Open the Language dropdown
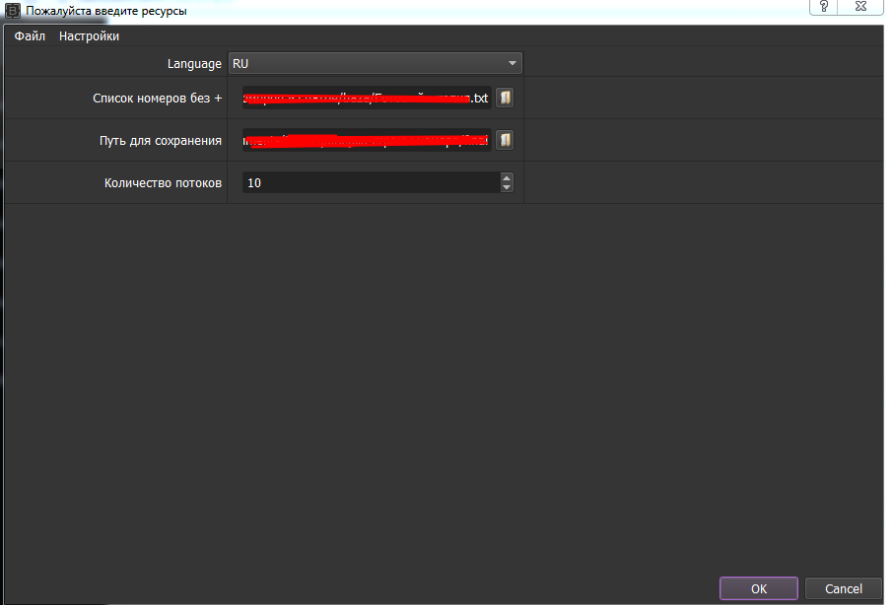This screenshot has width=886, height=605. 375,63
